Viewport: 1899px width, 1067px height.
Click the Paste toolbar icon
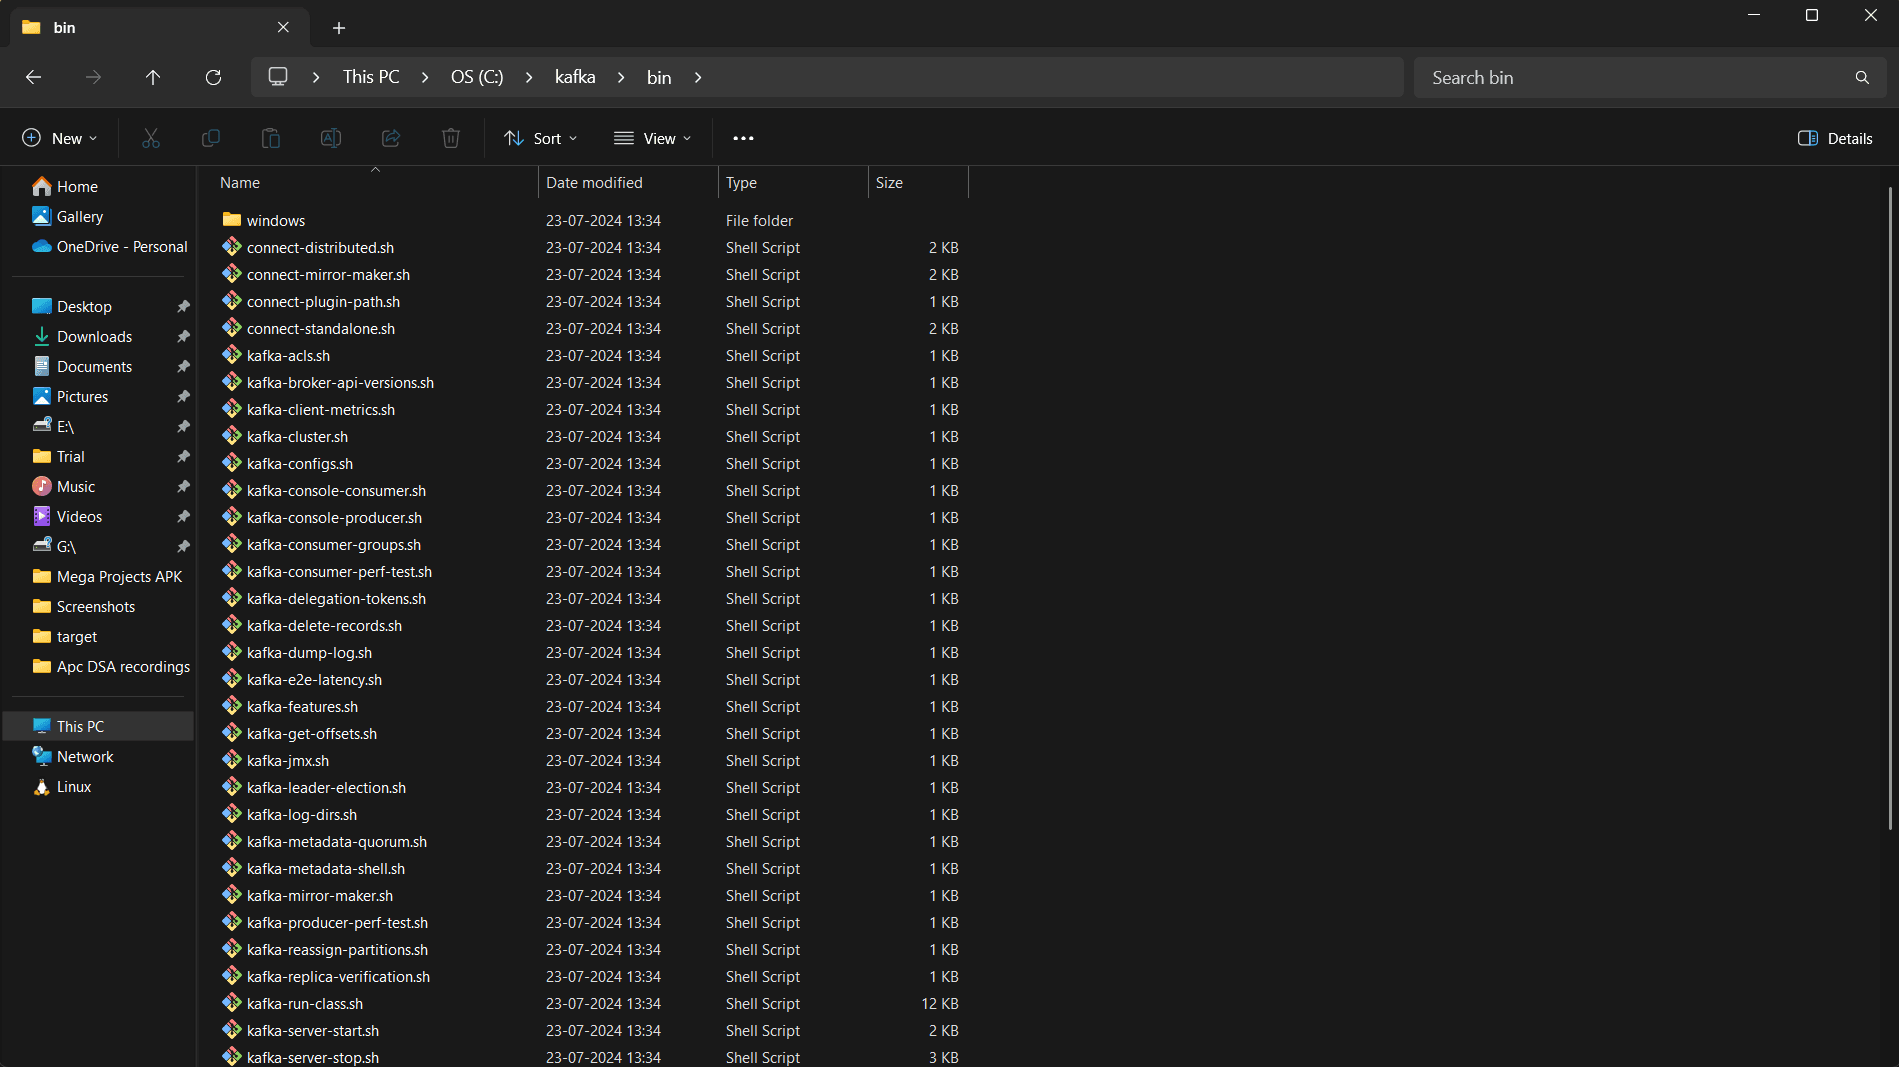pyautogui.click(x=271, y=138)
